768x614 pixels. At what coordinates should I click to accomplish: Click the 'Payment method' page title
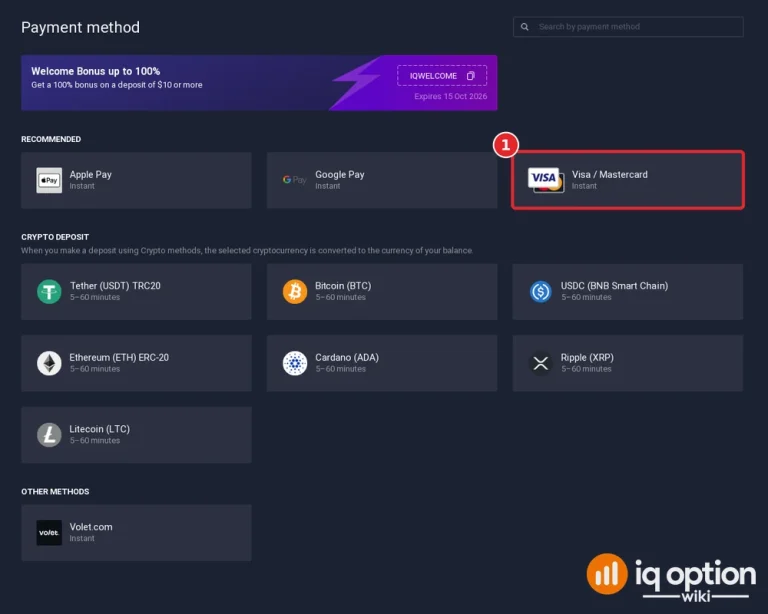tap(80, 27)
